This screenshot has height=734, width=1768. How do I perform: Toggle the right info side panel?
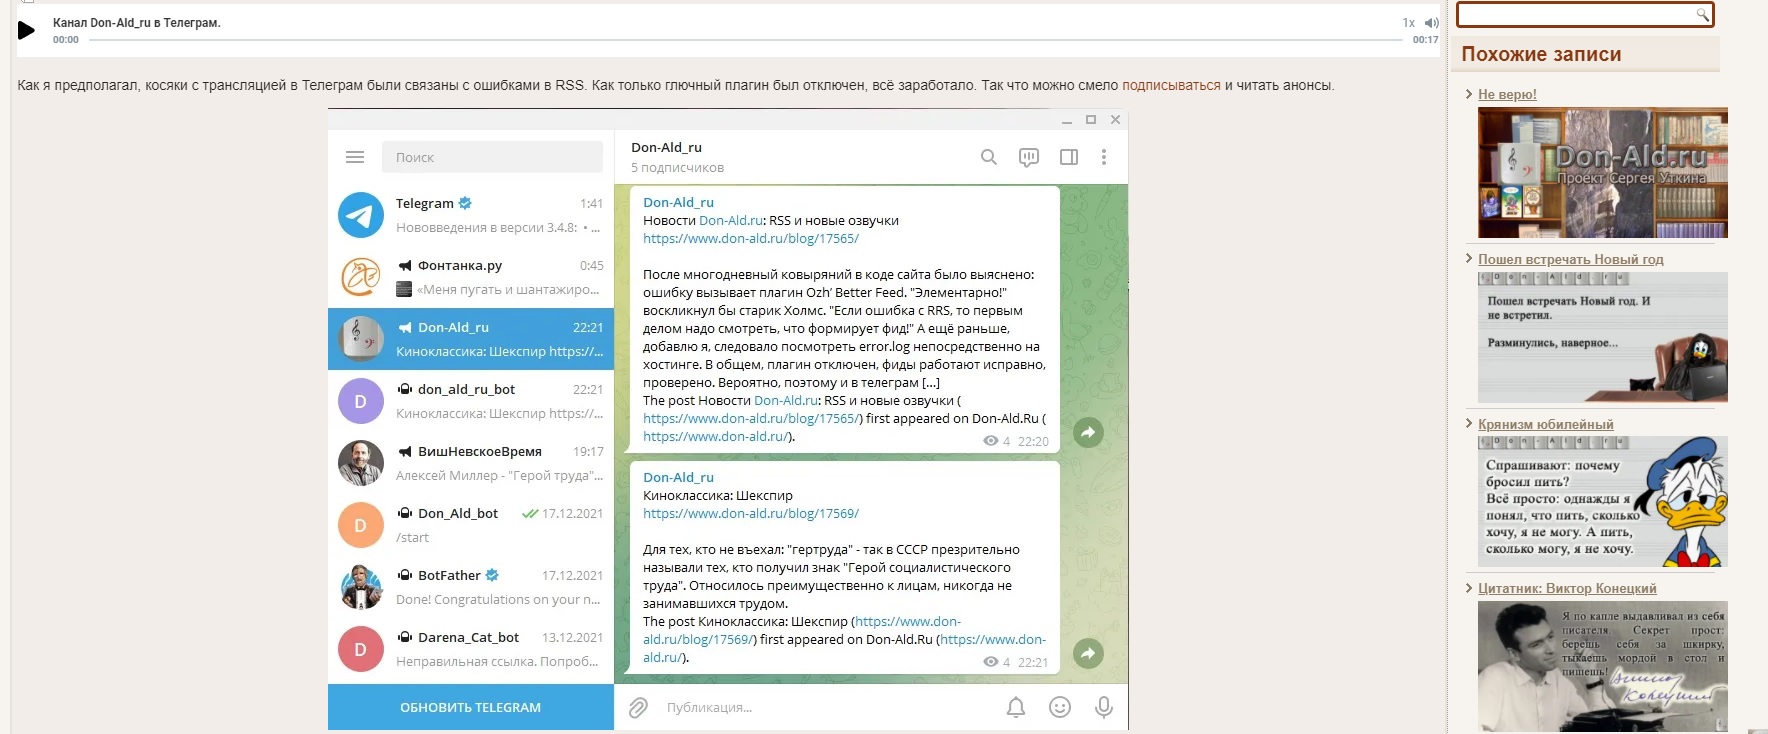(x=1069, y=157)
